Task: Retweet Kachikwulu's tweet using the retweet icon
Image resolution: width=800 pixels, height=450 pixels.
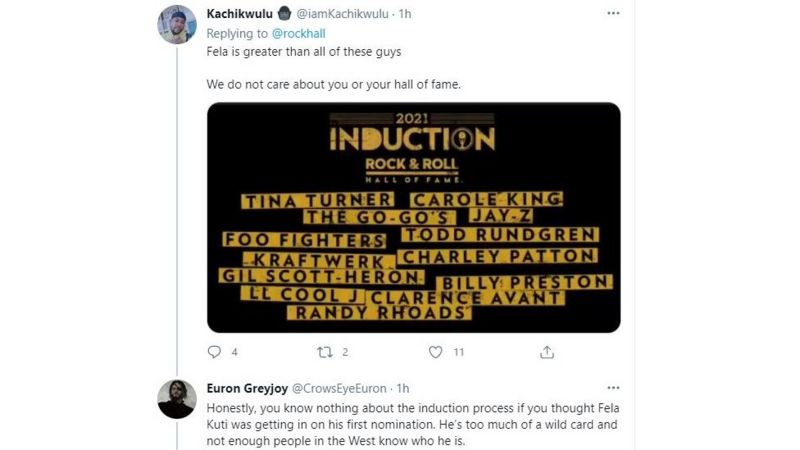Action: pyautogui.click(x=324, y=352)
